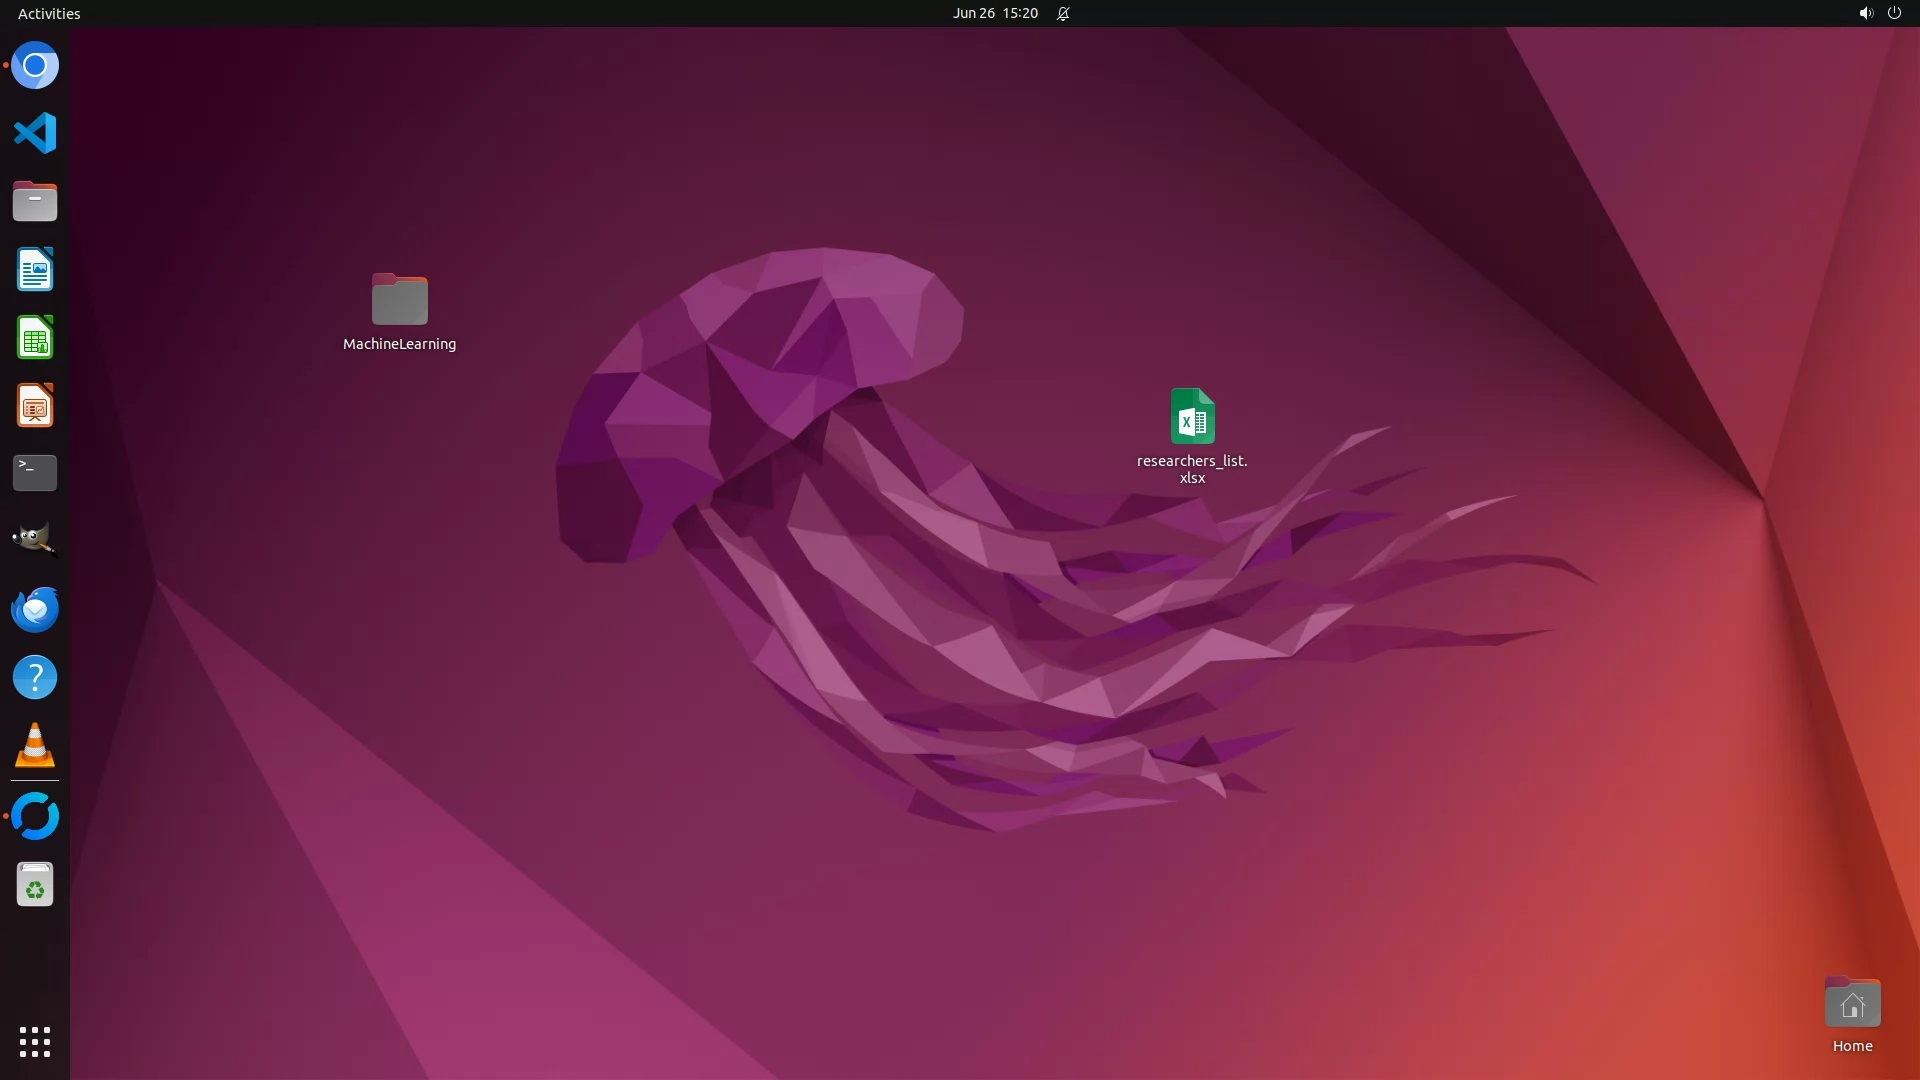This screenshot has width=1920, height=1080.
Task: Open the Help app
Action: [35, 677]
